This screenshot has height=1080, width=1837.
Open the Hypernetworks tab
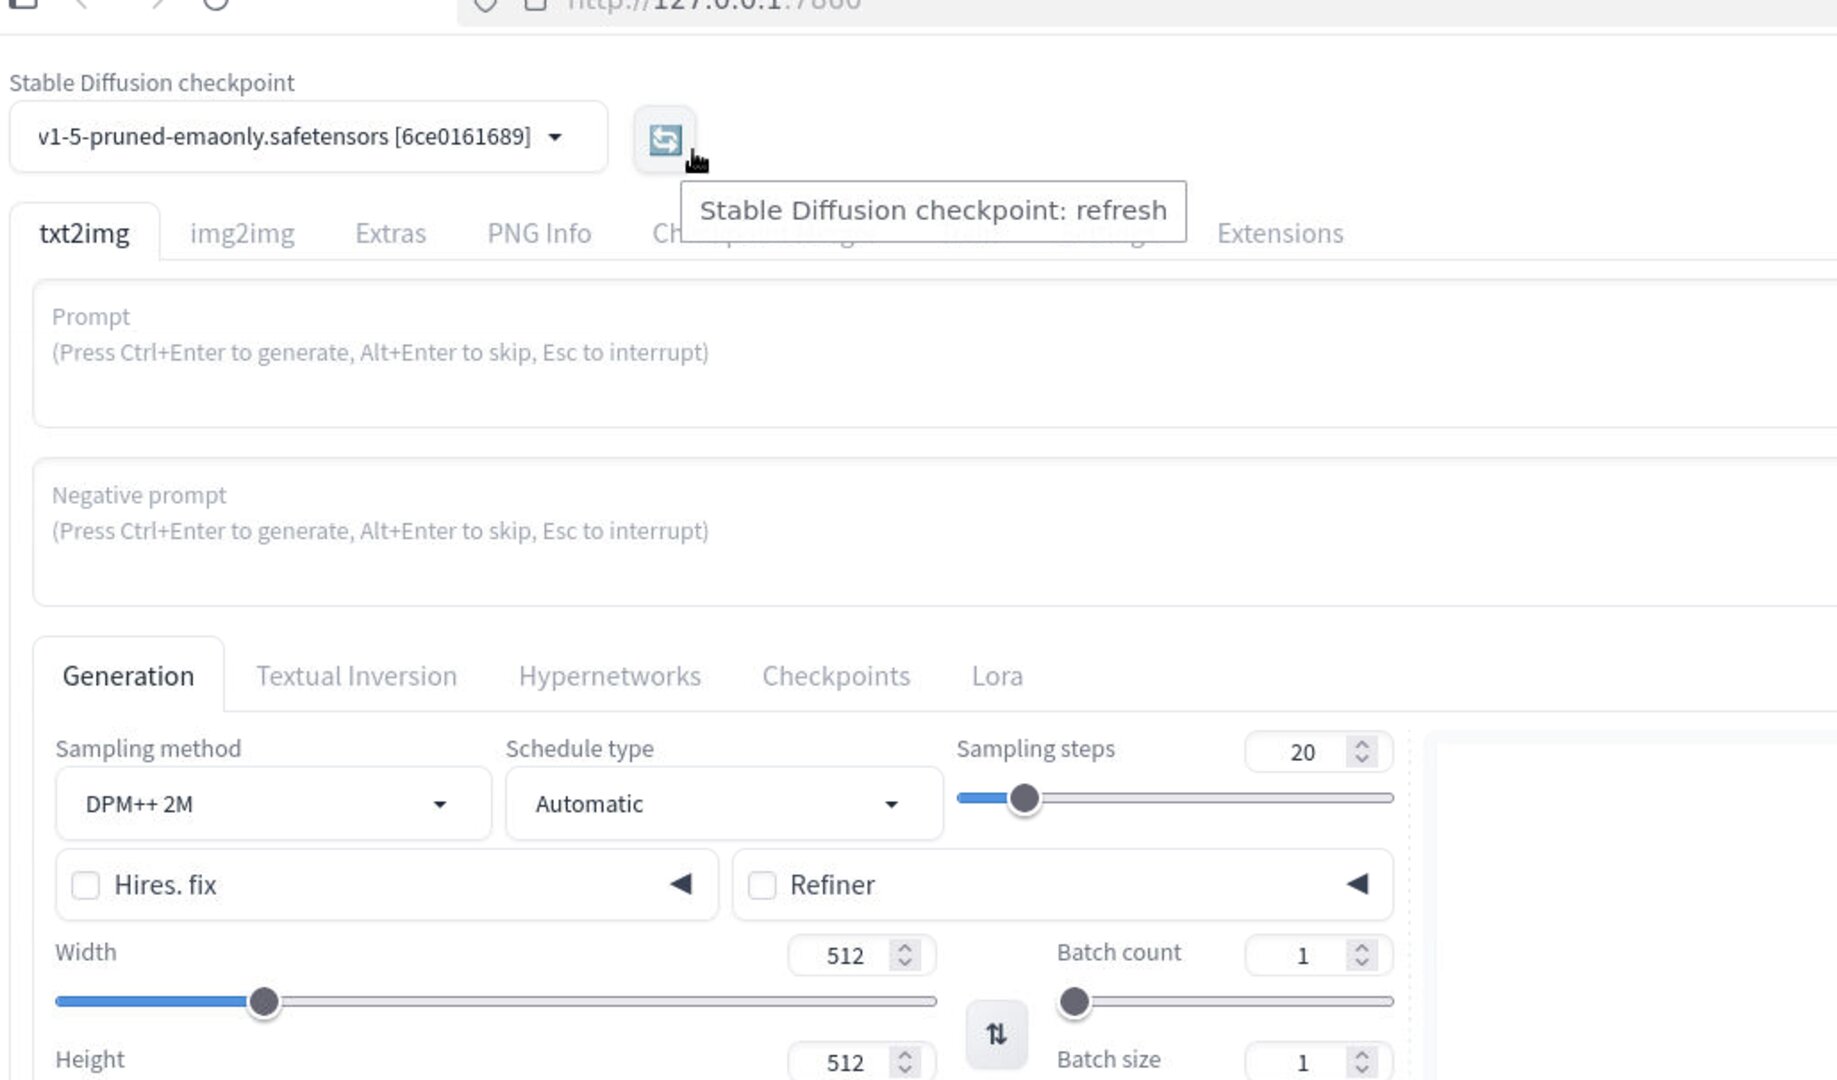coord(609,676)
